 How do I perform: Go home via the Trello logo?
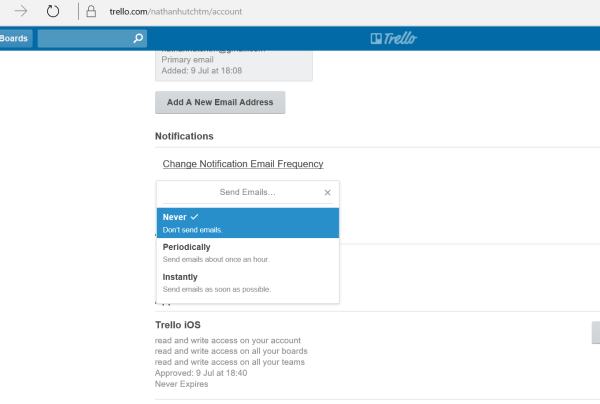(x=393, y=39)
